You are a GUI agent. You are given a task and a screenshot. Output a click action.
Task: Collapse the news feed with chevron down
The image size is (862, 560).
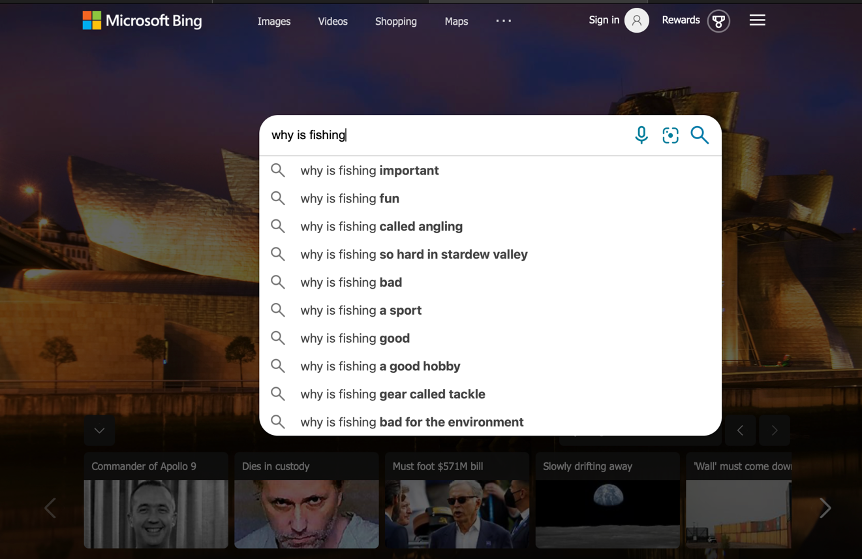pyautogui.click(x=99, y=431)
